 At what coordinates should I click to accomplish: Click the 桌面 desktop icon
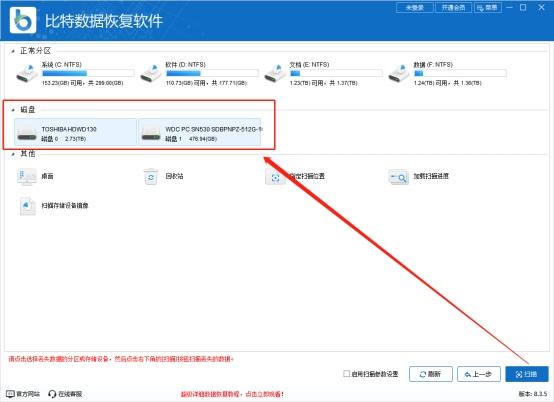(27, 176)
